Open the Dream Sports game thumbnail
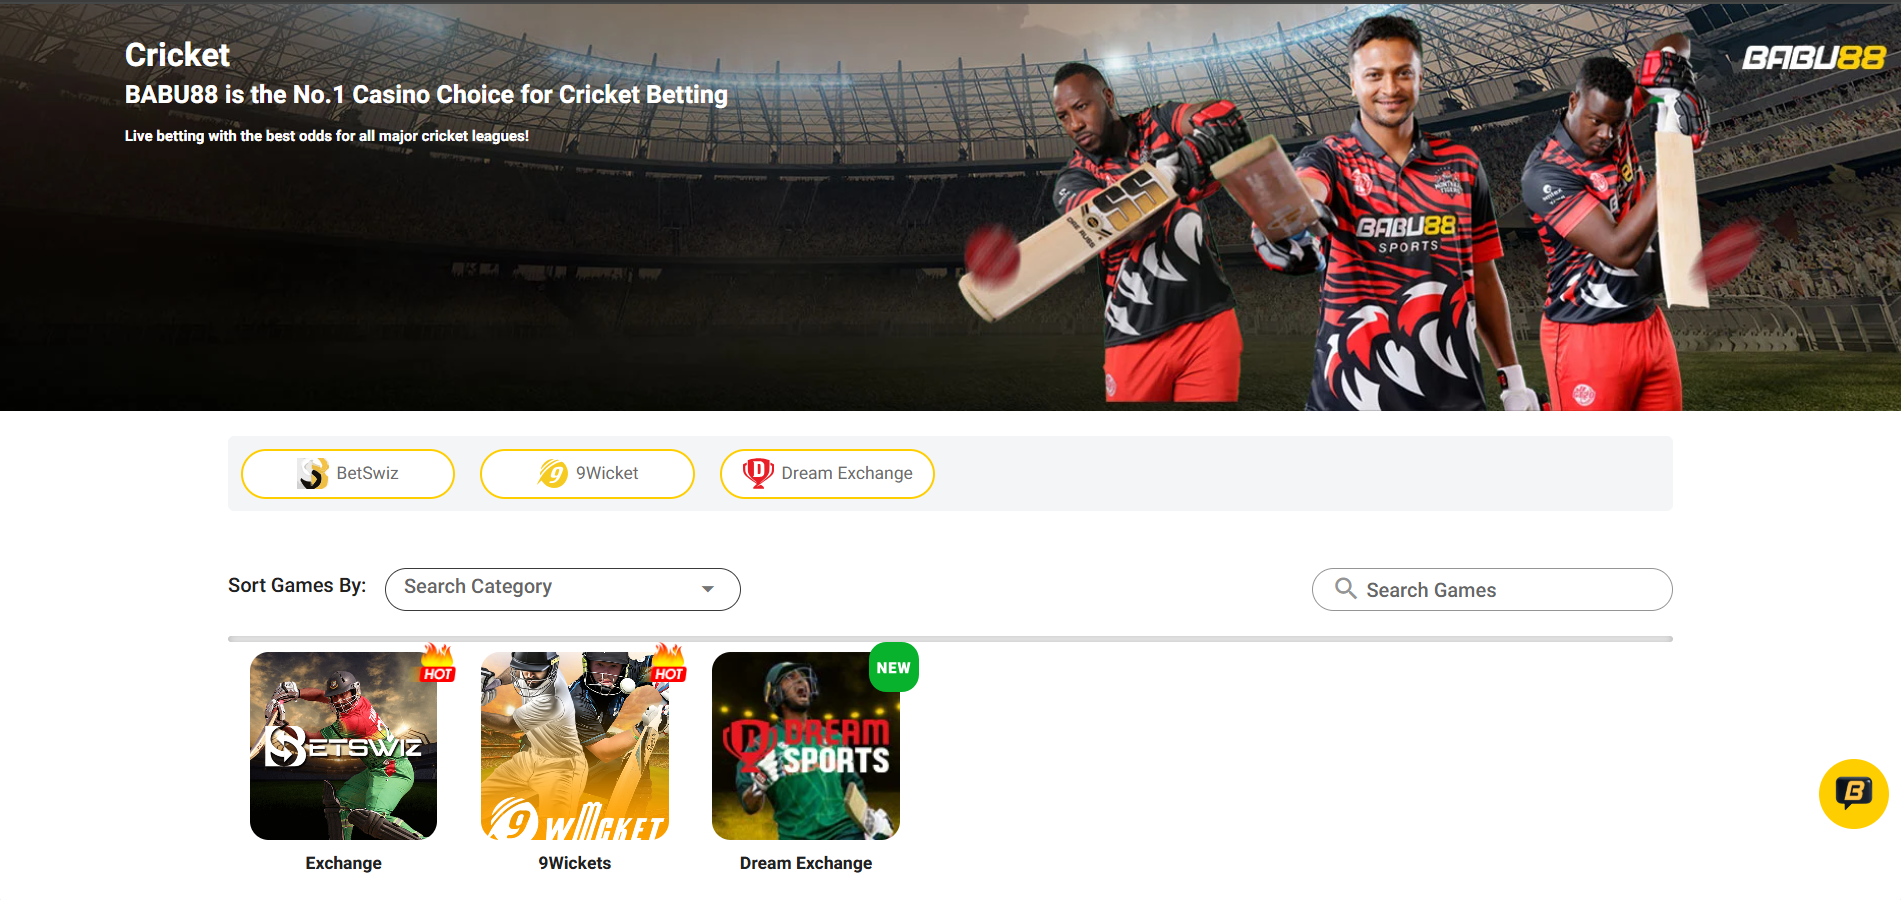 coord(806,746)
